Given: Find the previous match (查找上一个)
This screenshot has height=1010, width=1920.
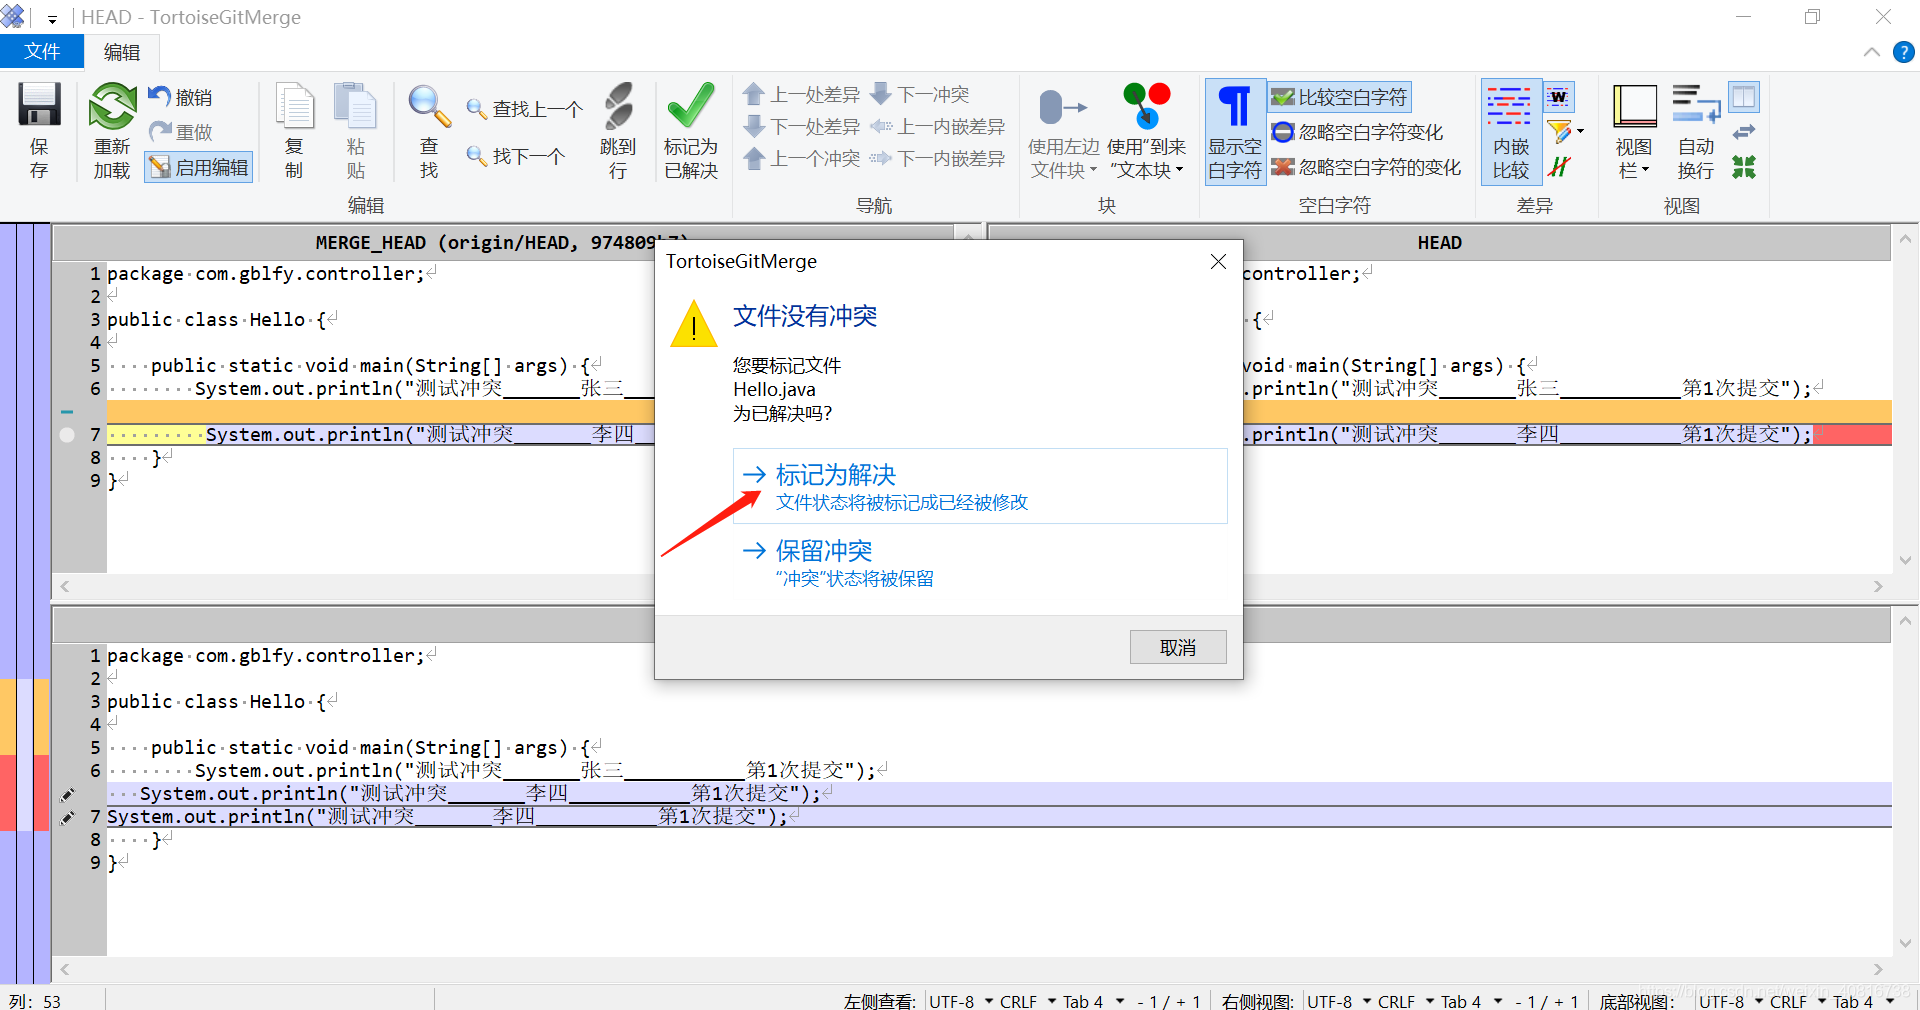Looking at the screenshot, I should coord(525,109).
